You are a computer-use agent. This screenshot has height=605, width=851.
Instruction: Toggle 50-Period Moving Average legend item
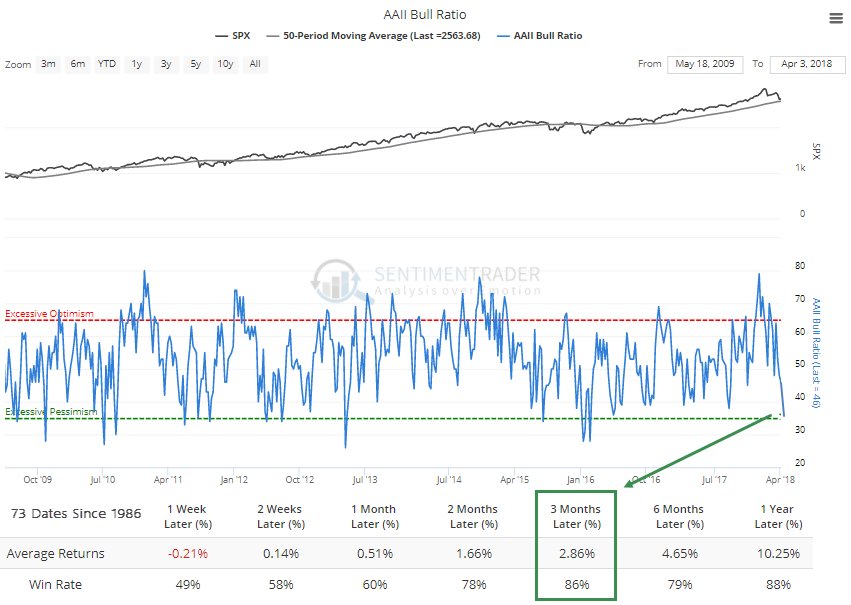[373, 36]
